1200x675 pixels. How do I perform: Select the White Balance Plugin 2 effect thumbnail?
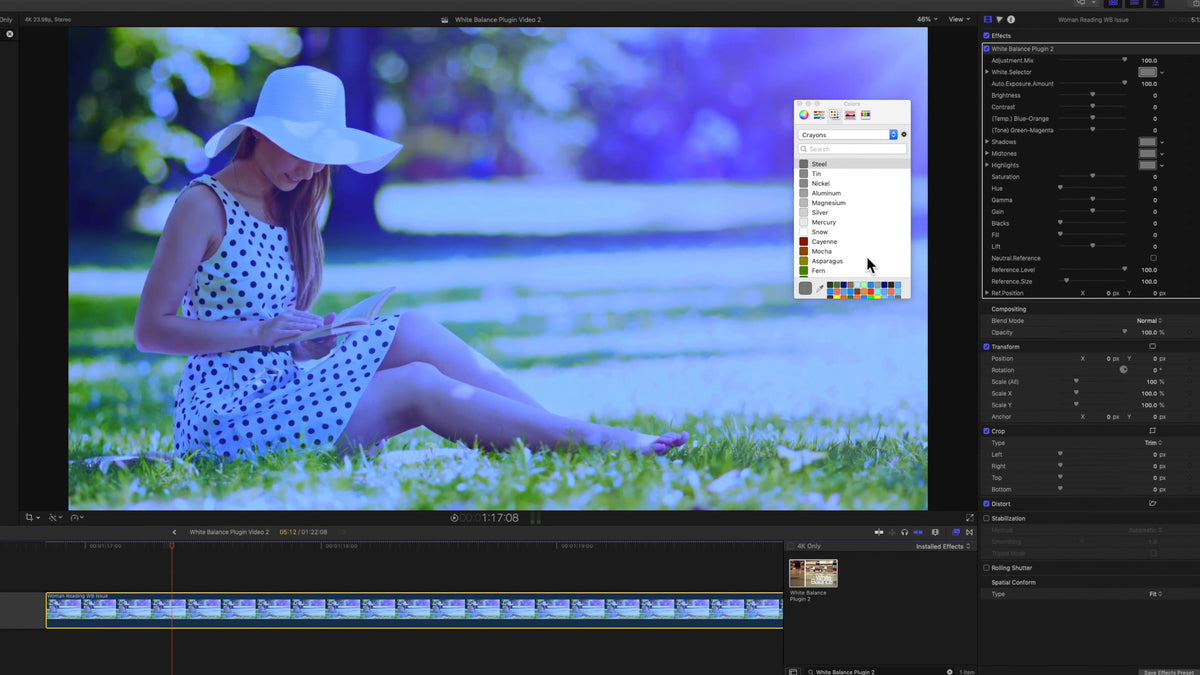tap(813, 573)
